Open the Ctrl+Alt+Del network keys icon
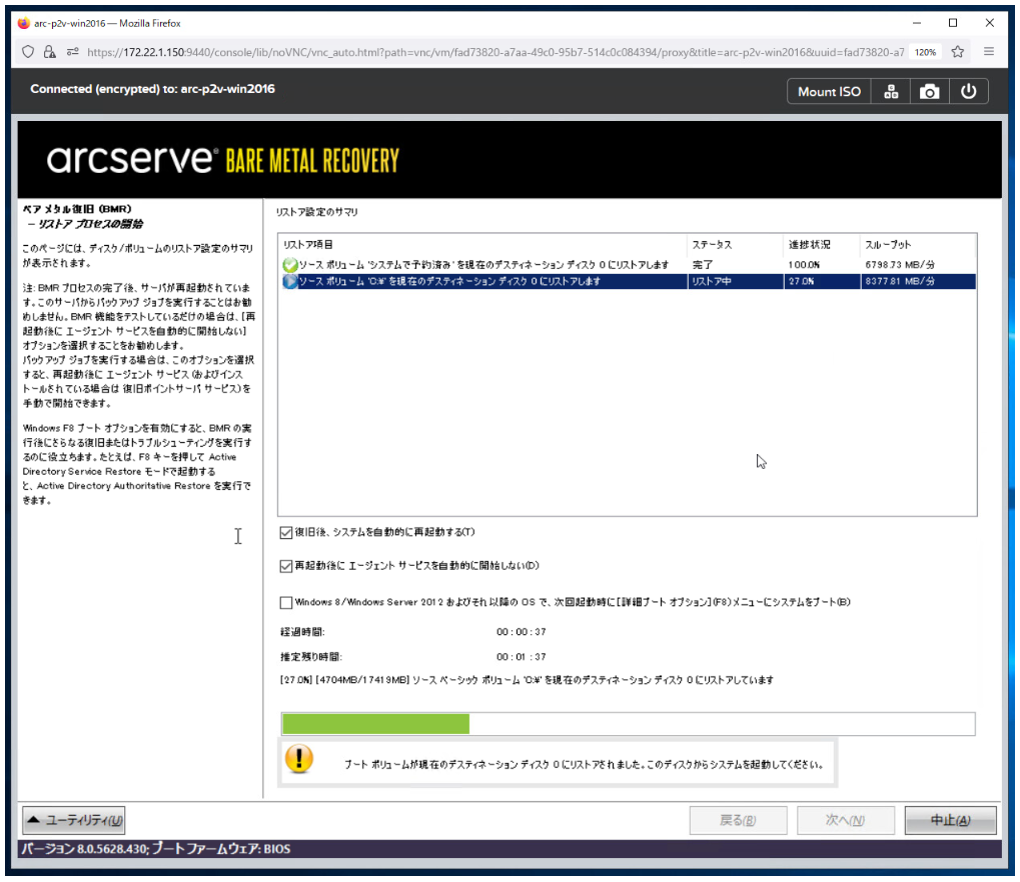The image size is (1020, 882). (891, 92)
